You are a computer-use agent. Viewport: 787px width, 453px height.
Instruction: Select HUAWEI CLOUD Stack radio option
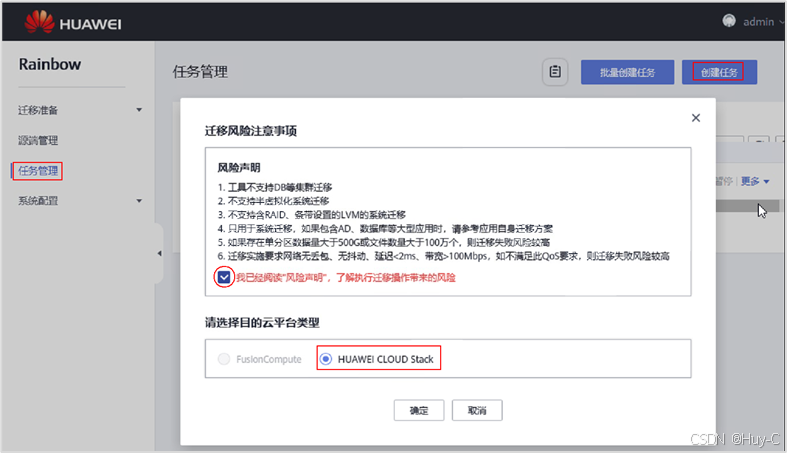coord(326,359)
